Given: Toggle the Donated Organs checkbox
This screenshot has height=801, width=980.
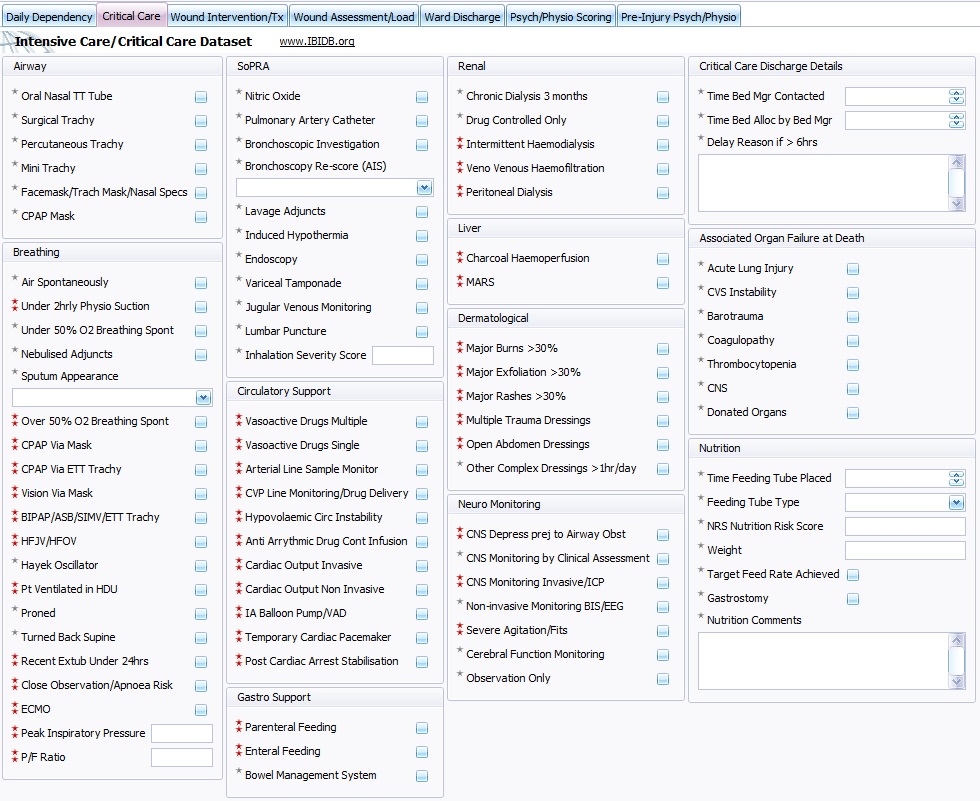Looking at the screenshot, I should coord(852,412).
